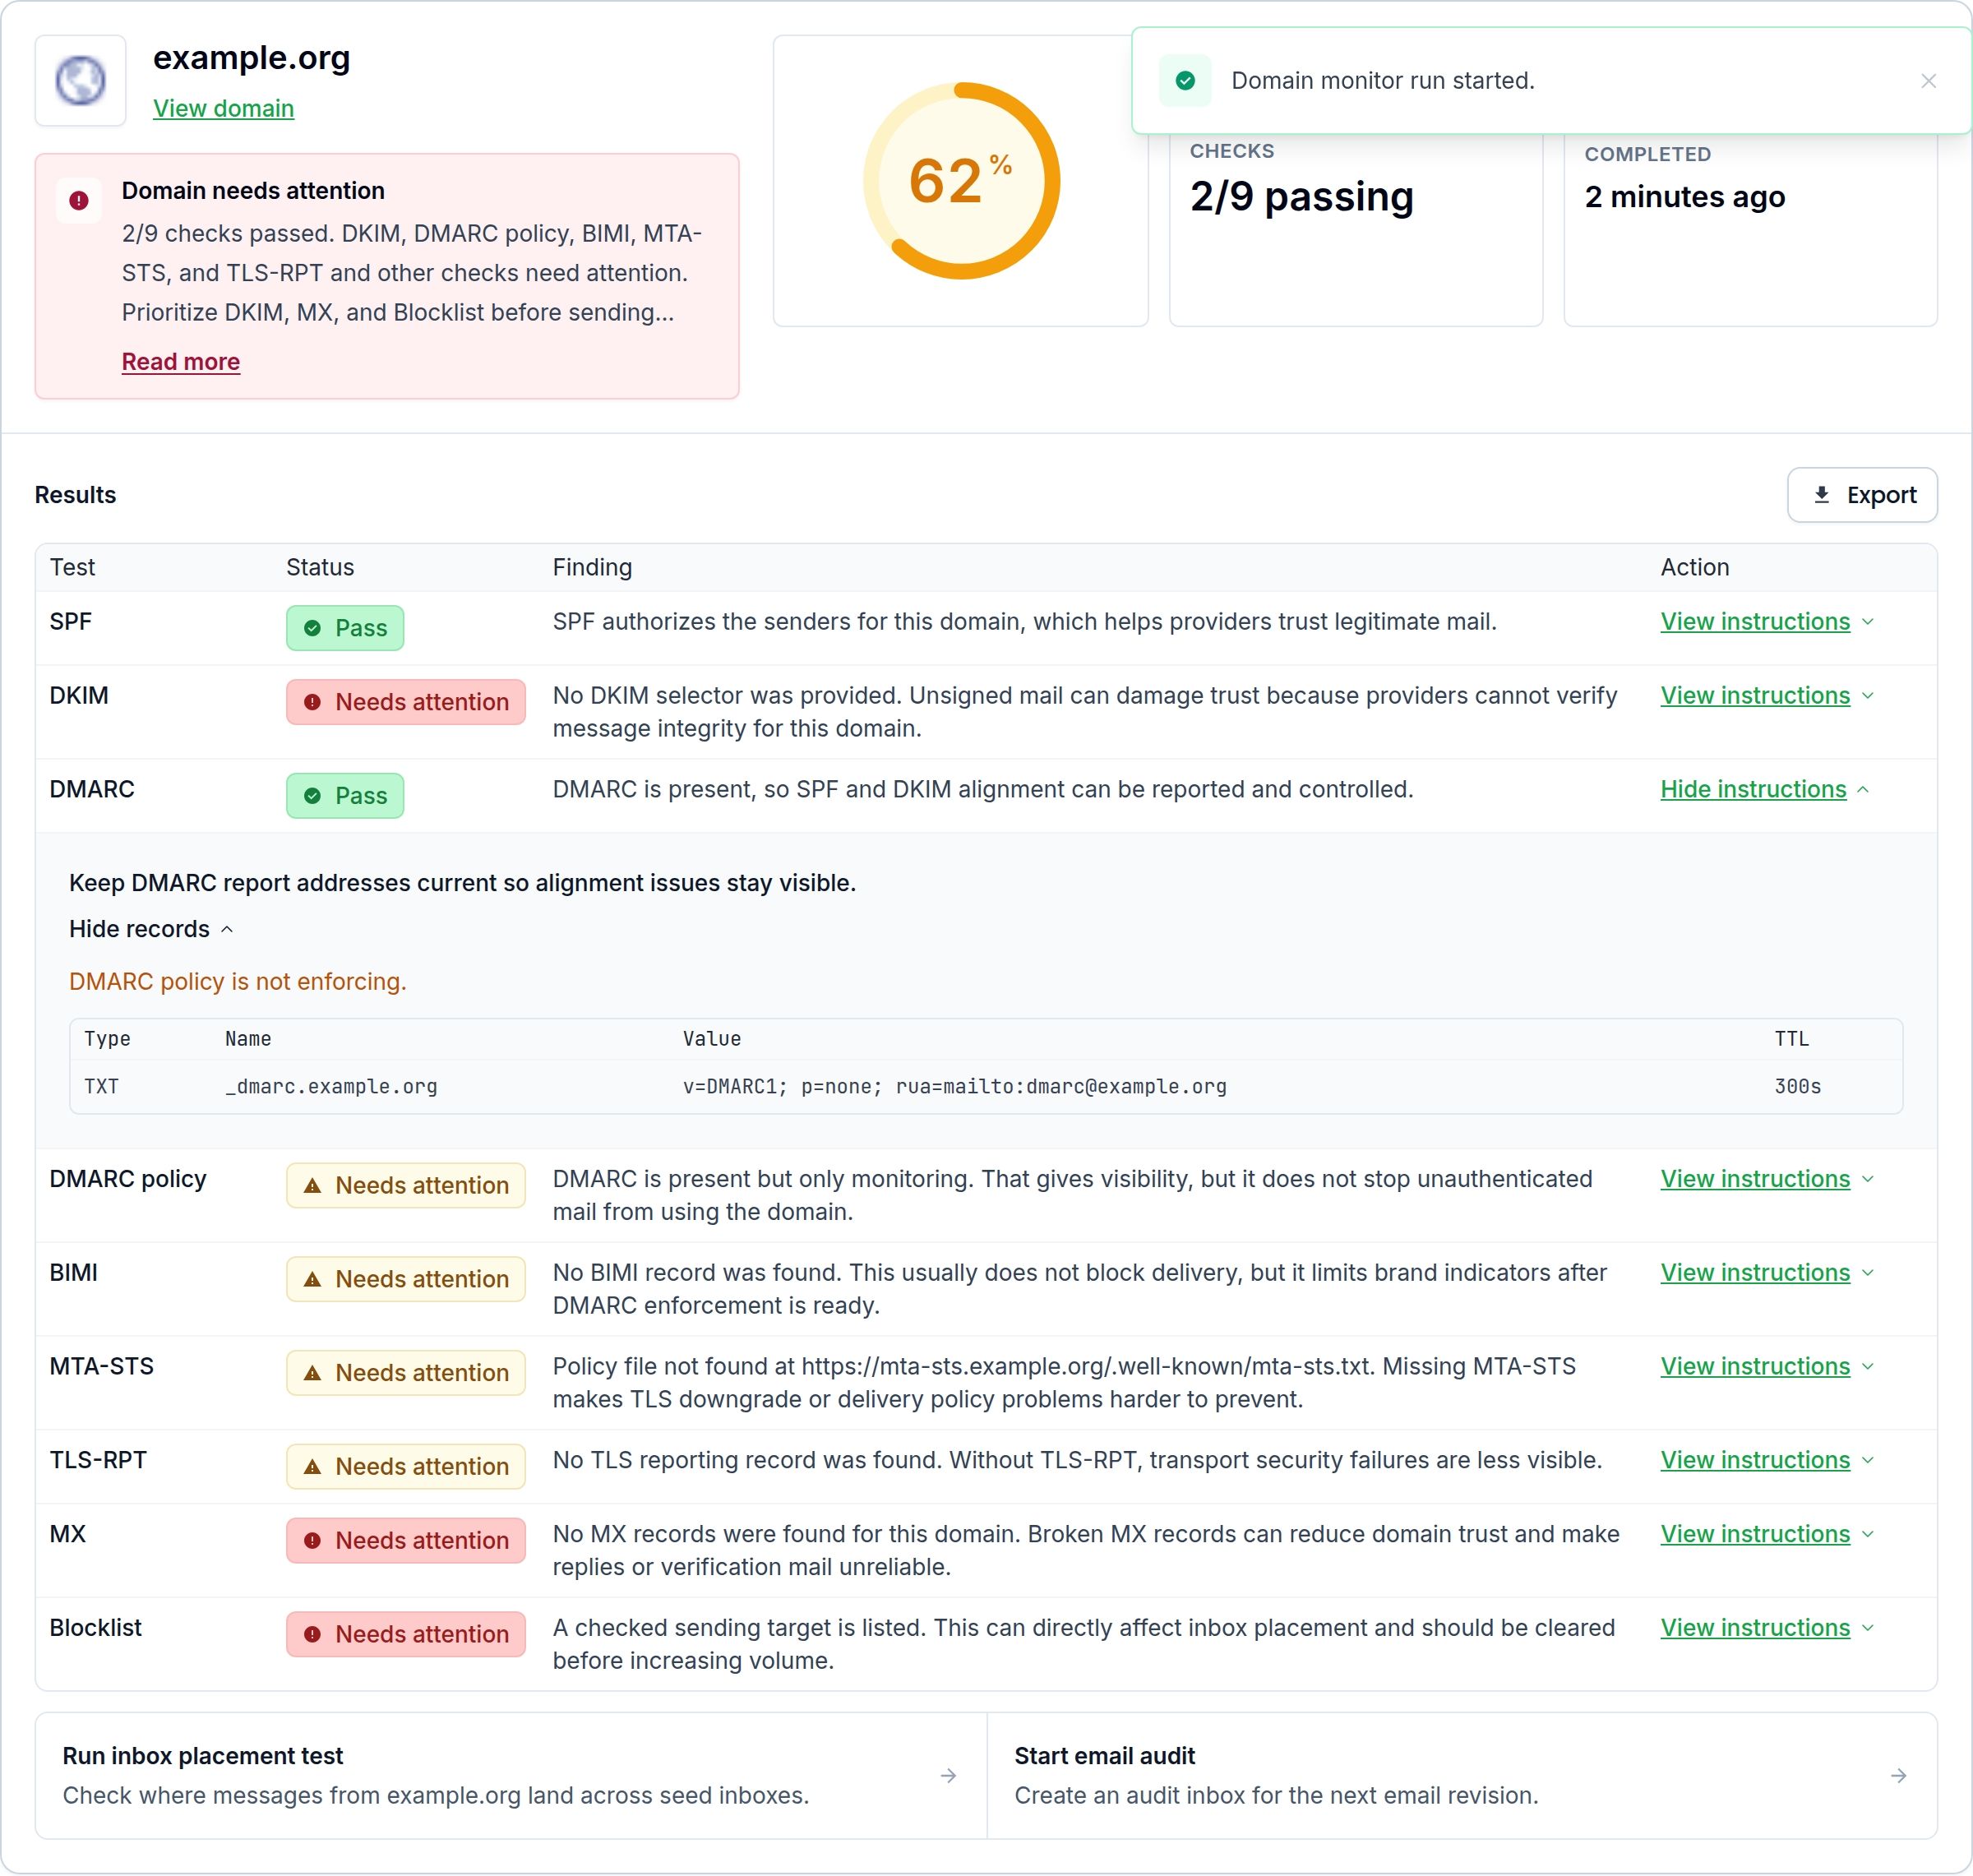Image resolution: width=1973 pixels, height=1876 pixels.
Task: Click the SPF Pass check icon
Action: (312, 629)
